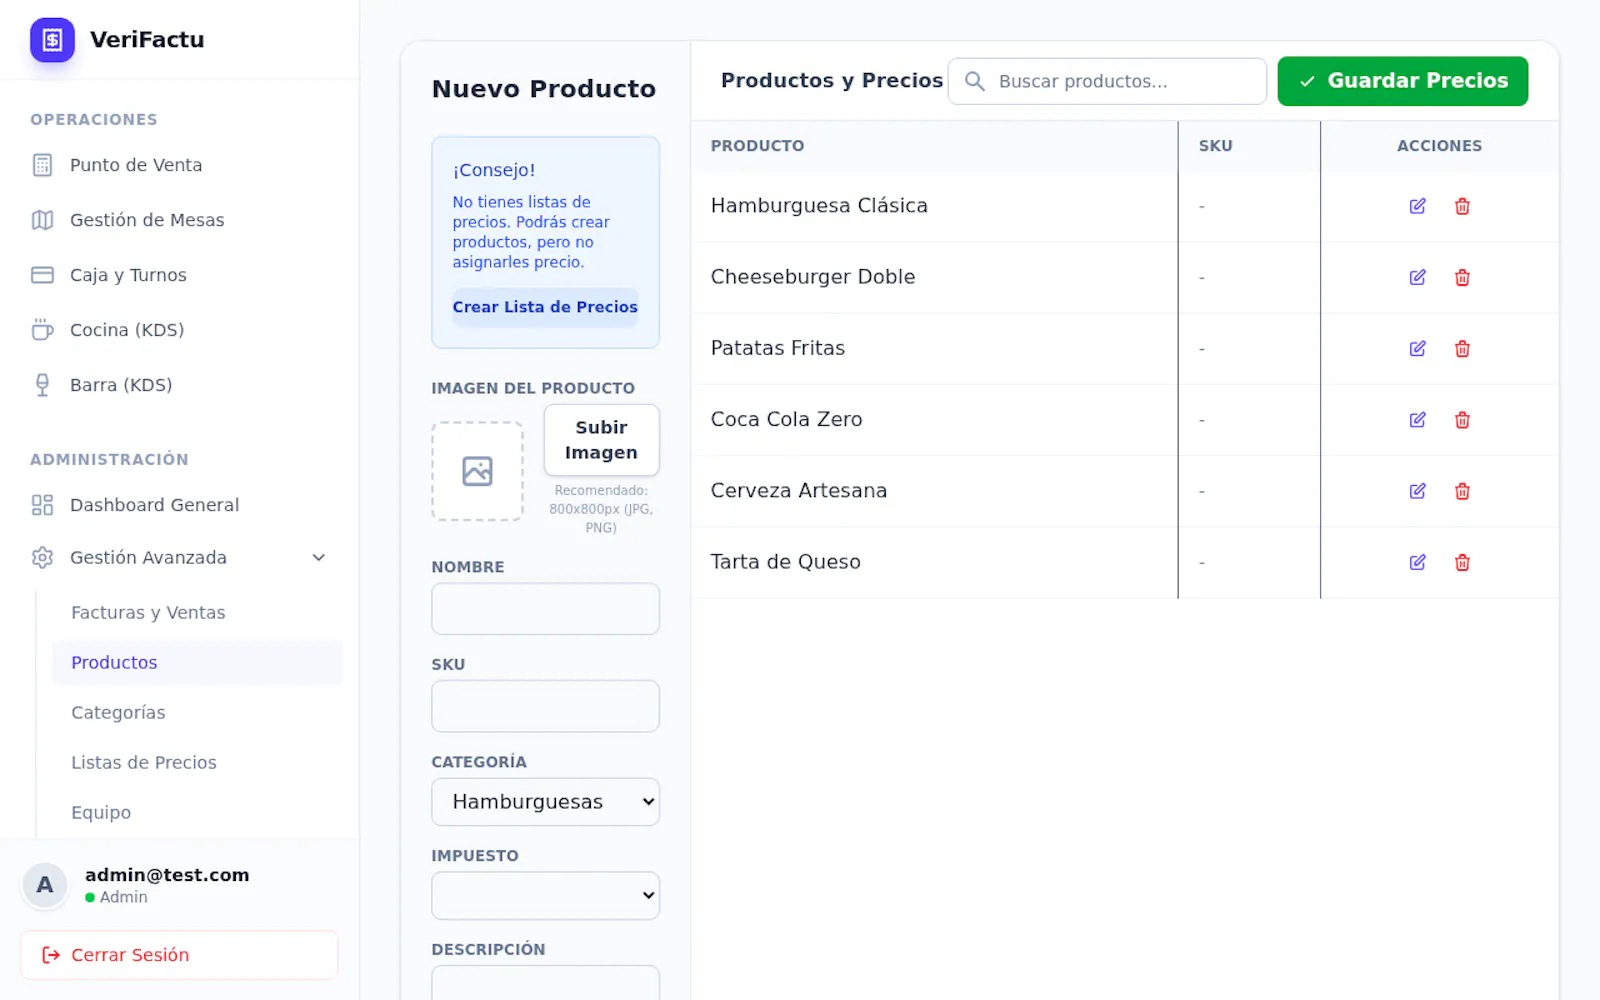Viewport: 1600px width, 1000px height.
Task: Open the Equipo page
Action: click(197, 812)
